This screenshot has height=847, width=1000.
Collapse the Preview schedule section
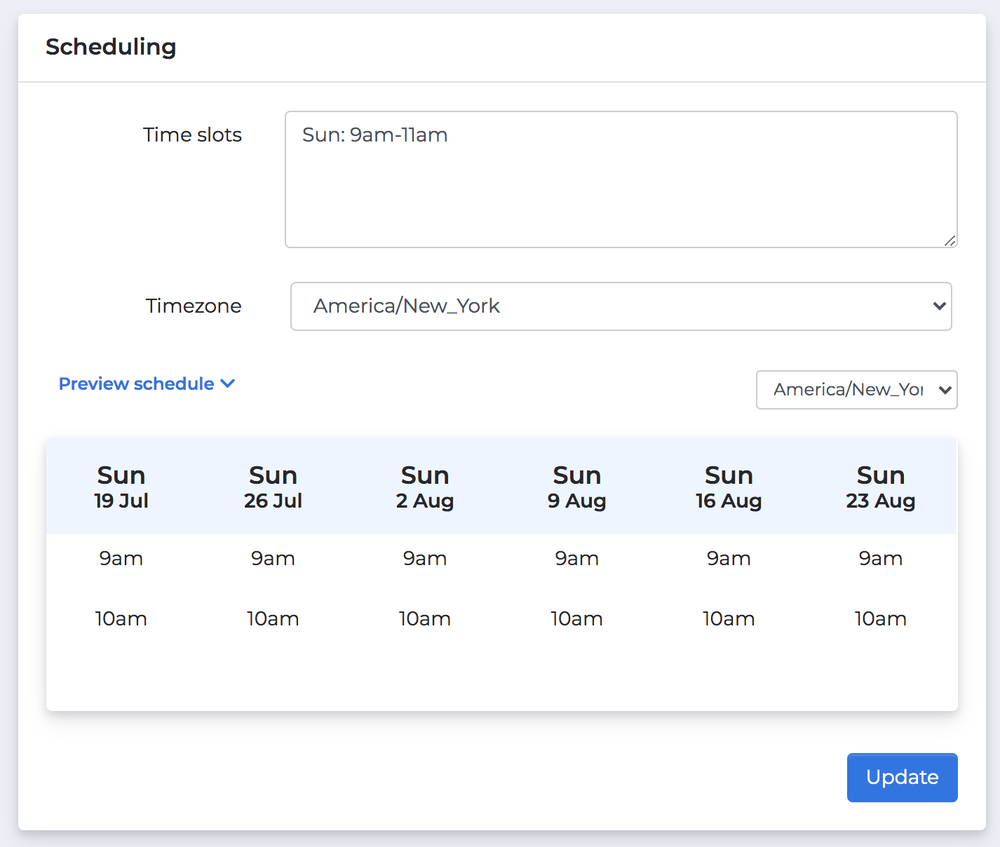[136, 383]
